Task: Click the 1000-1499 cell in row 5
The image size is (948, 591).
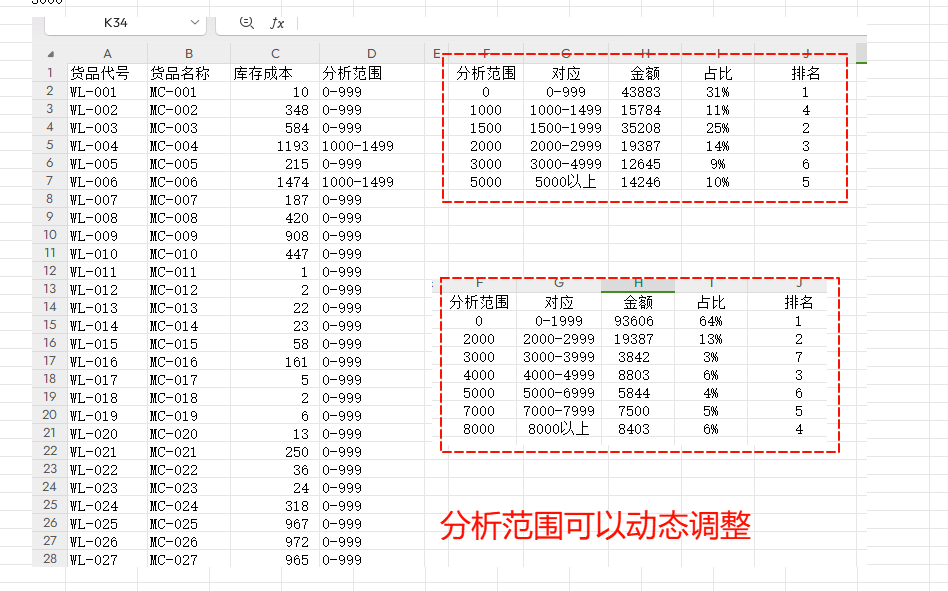Action: tap(357, 146)
